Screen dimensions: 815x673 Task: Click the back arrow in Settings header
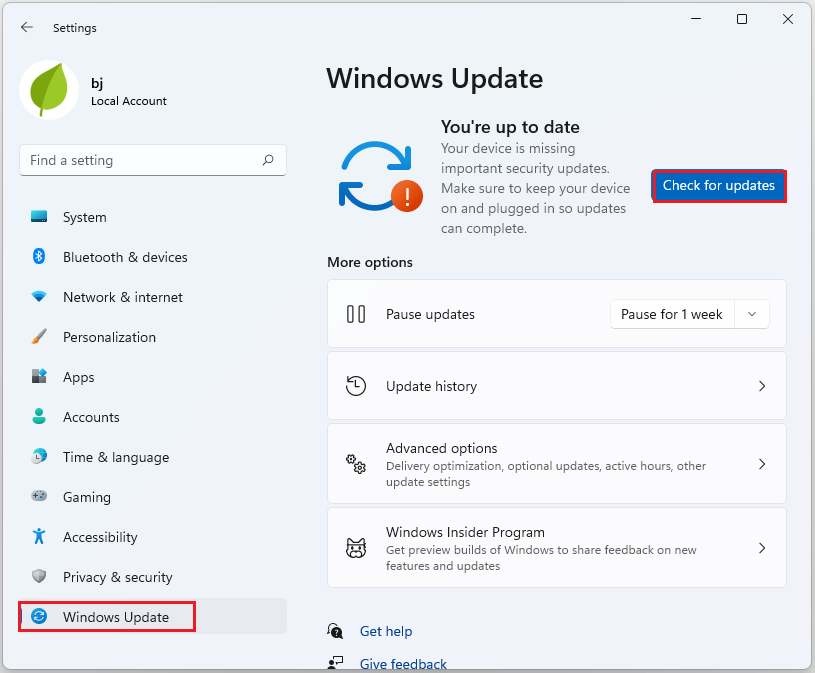(x=27, y=28)
